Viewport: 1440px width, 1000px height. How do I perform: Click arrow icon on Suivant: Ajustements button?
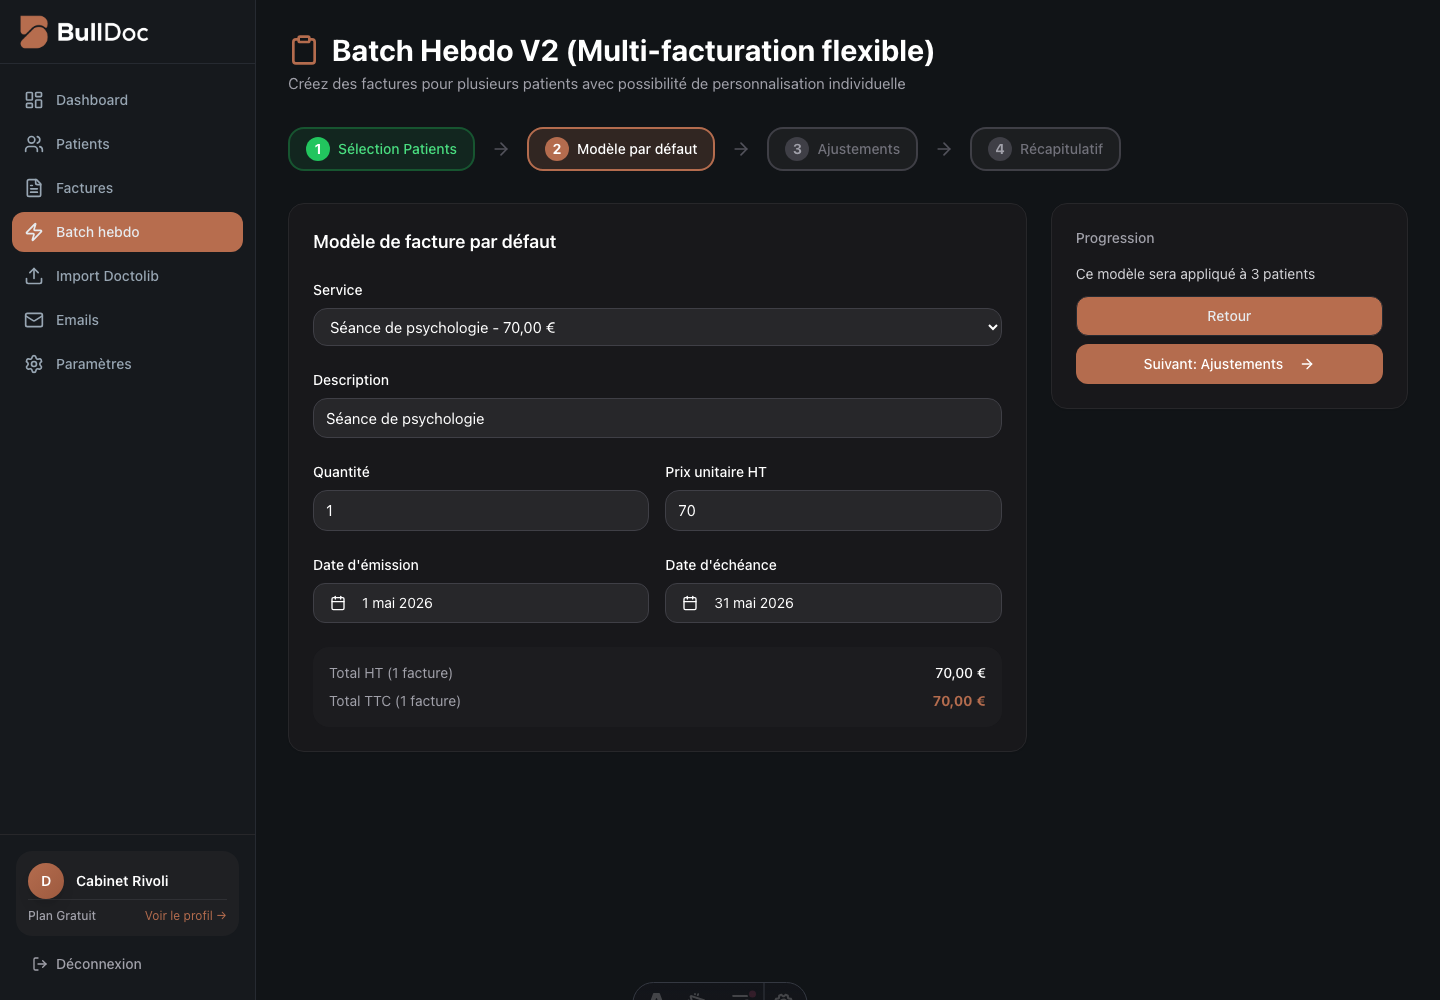point(1307,364)
